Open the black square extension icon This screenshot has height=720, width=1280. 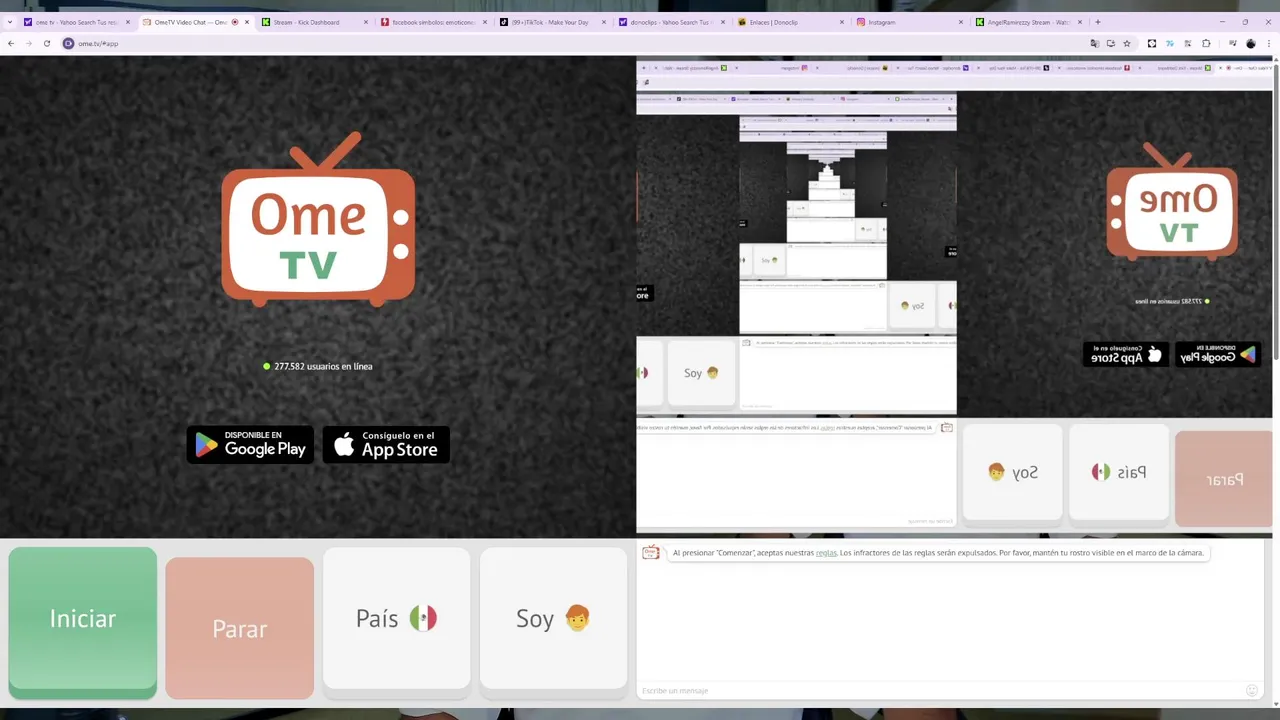[x=1152, y=43]
